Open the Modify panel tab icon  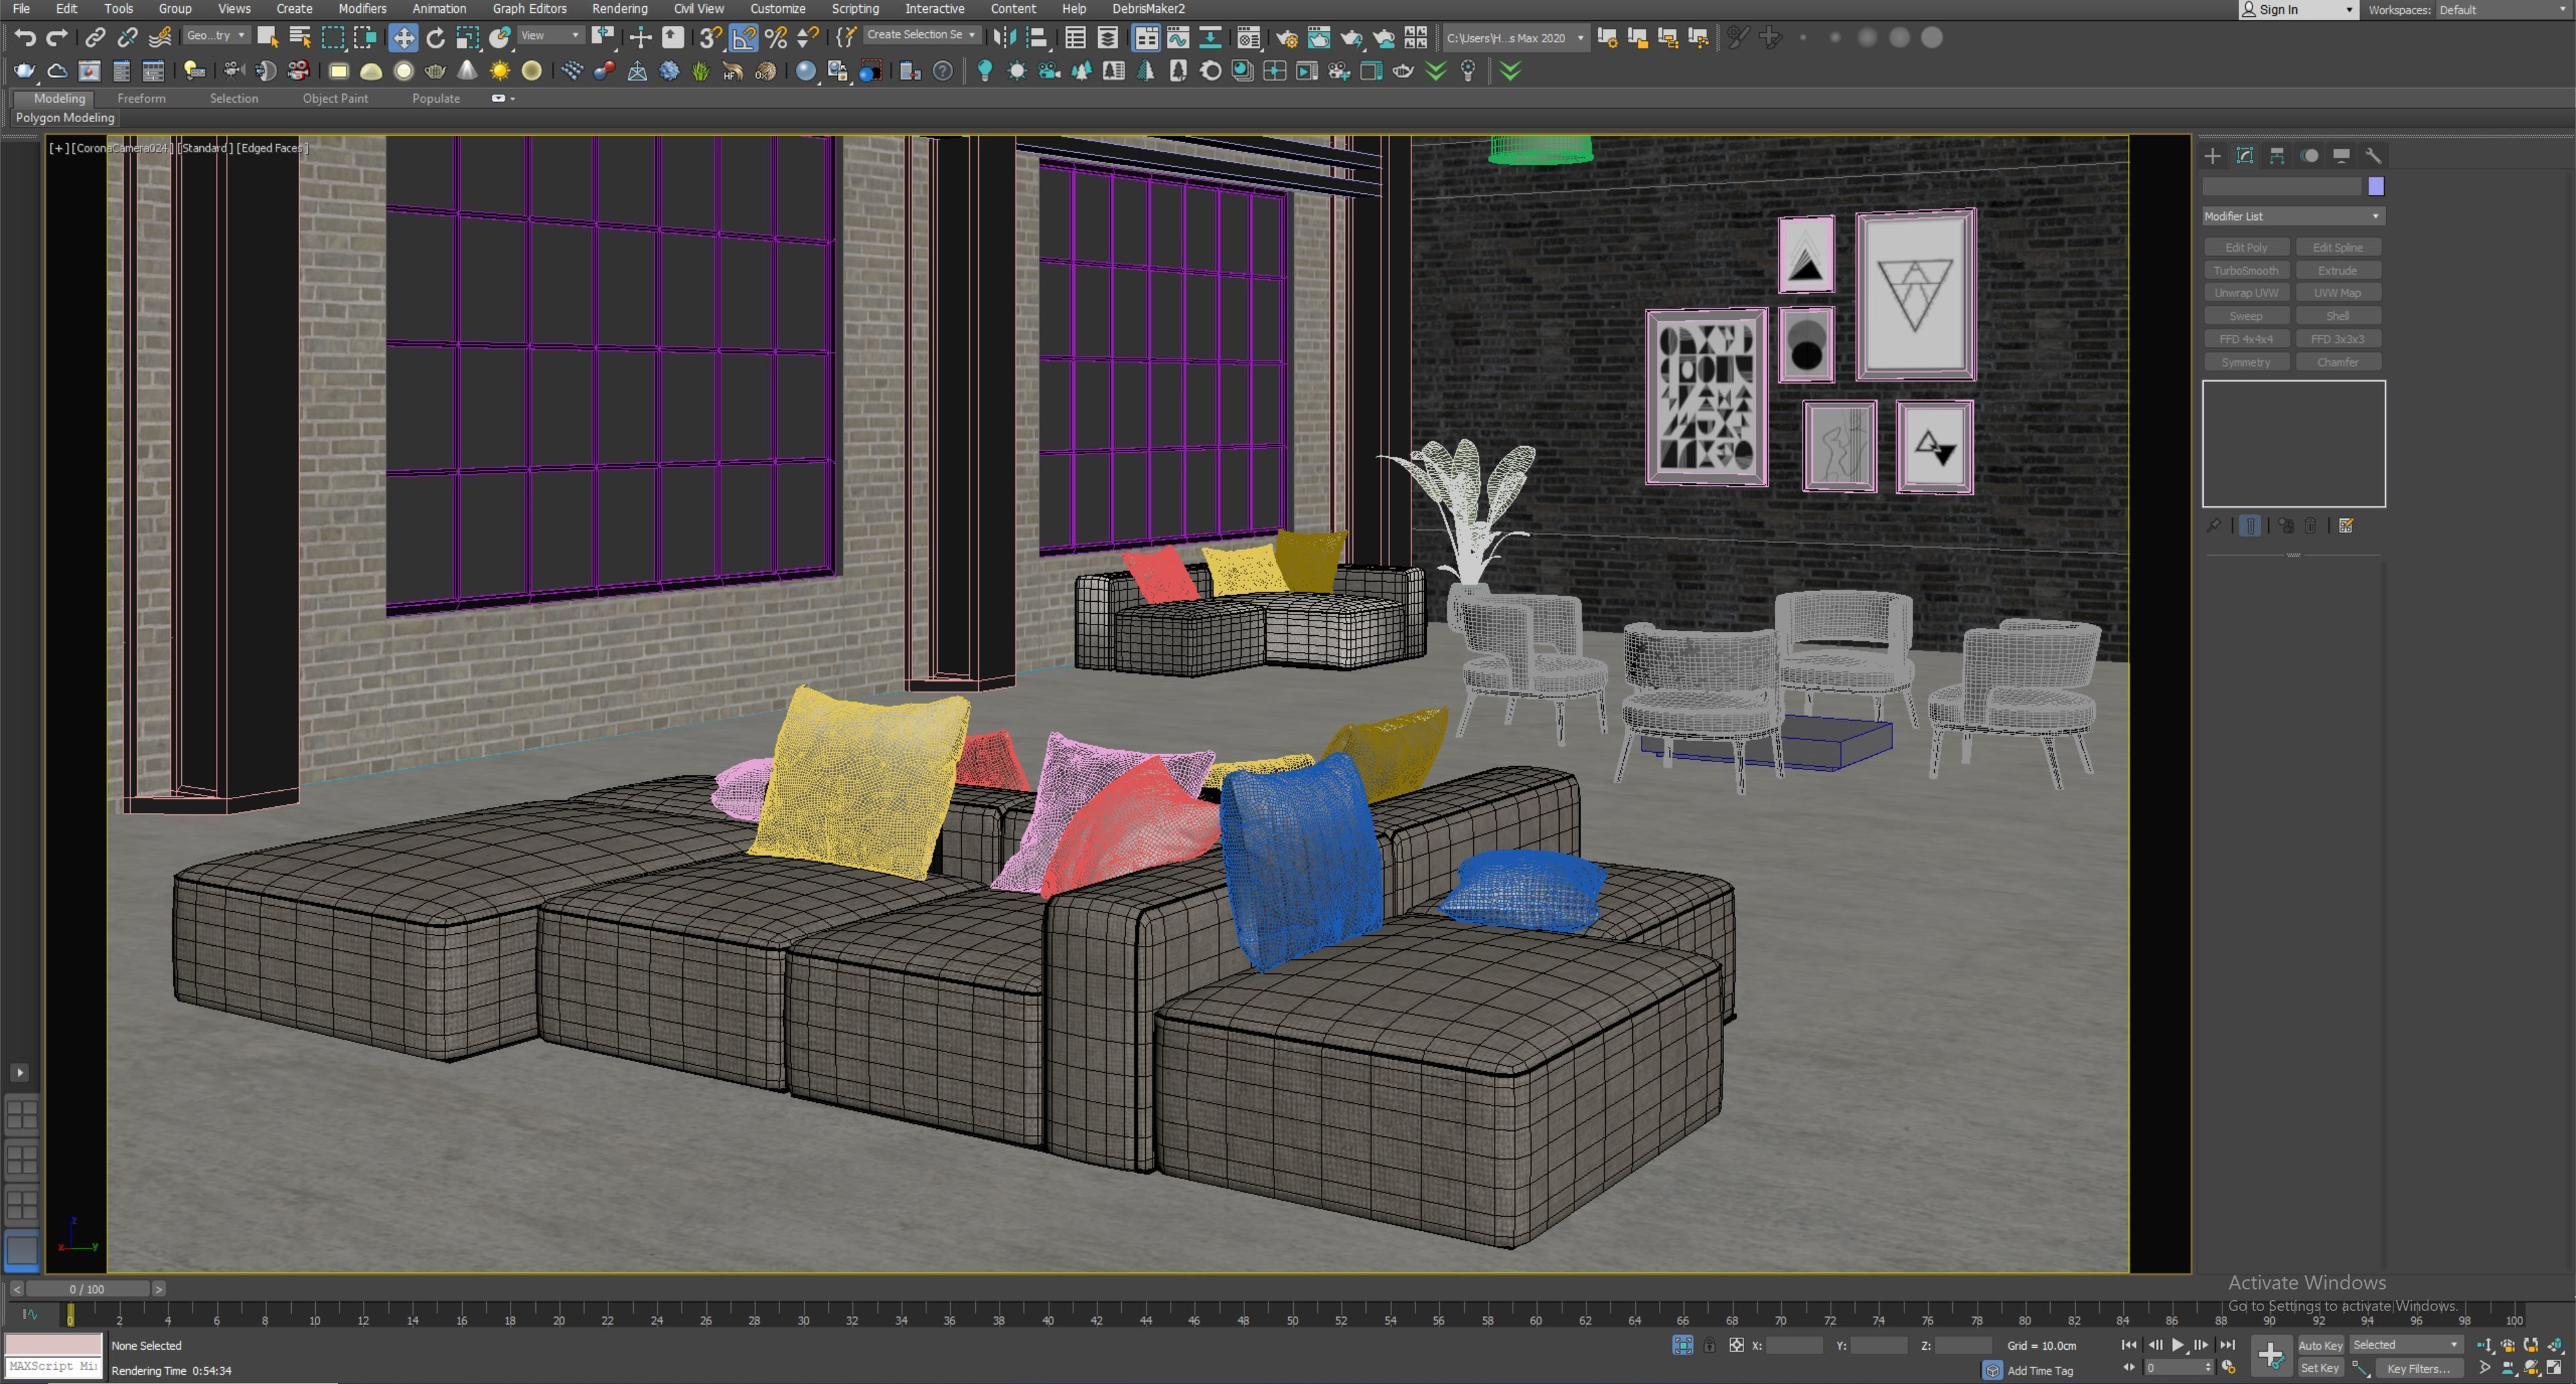click(2245, 155)
